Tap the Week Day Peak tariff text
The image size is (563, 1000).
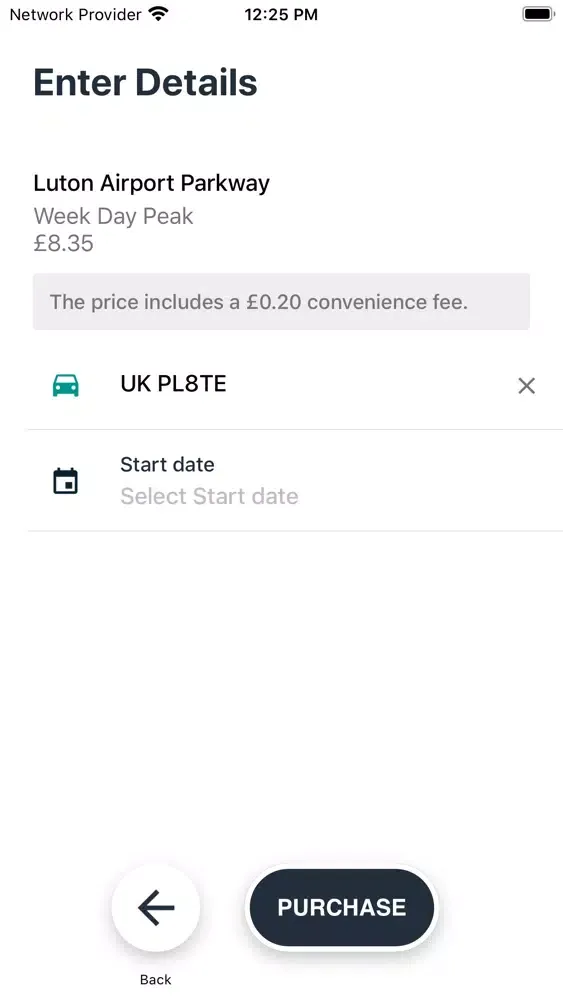tap(113, 216)
